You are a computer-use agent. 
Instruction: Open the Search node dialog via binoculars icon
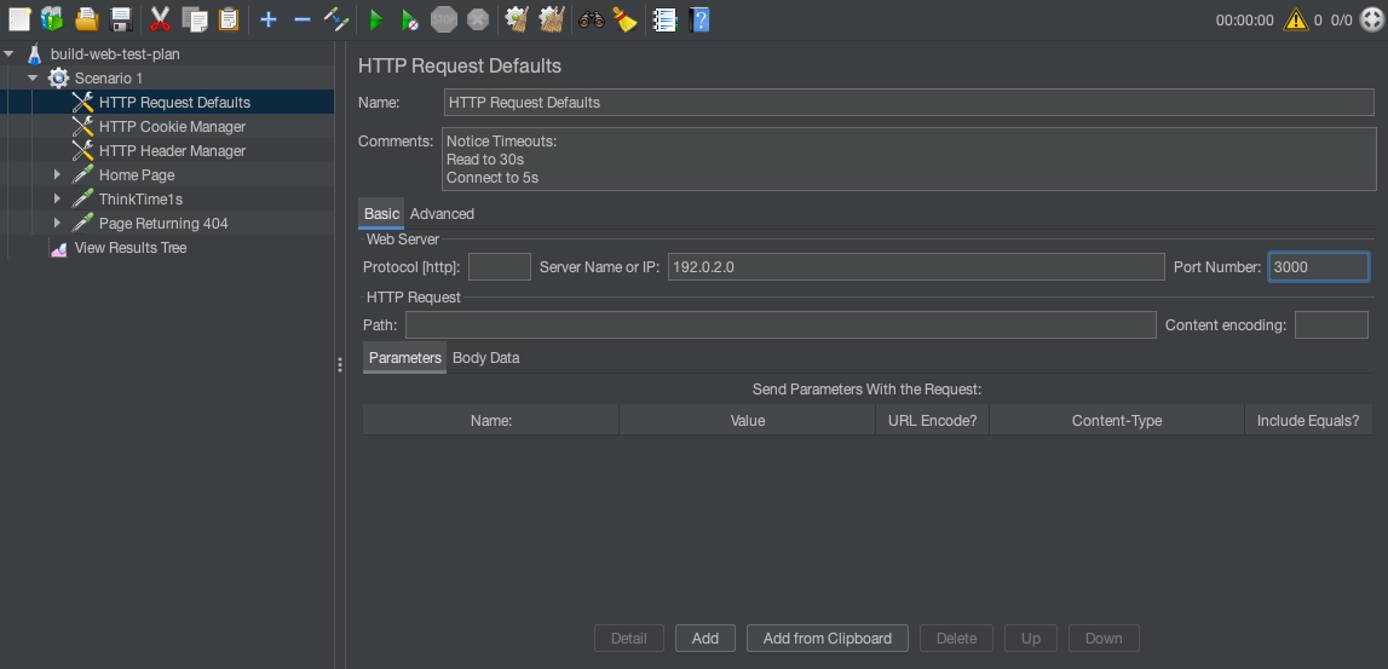coord(590,19)
